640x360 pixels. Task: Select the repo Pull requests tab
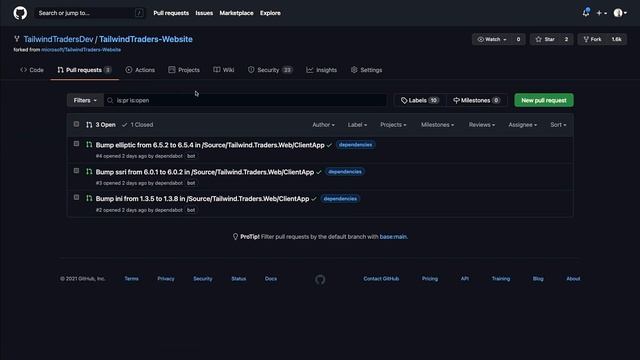[x=84, y=70]
